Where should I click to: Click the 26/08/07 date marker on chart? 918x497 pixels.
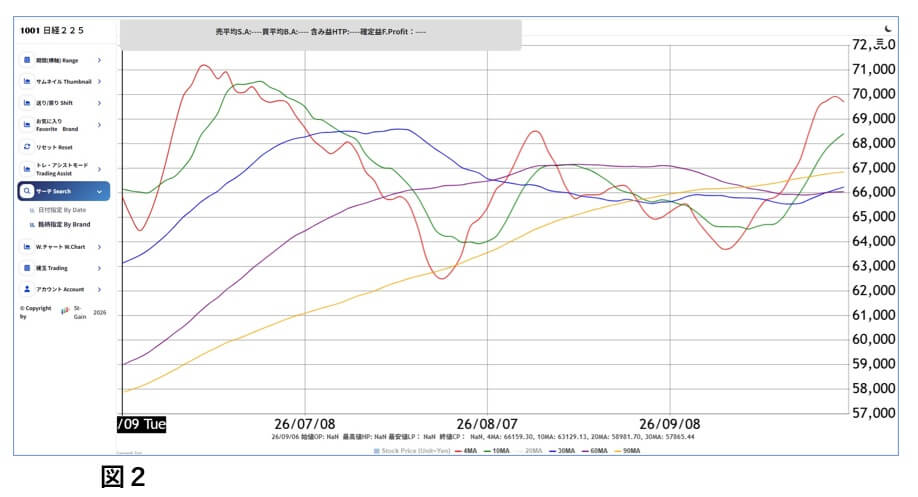coord(487,424)
